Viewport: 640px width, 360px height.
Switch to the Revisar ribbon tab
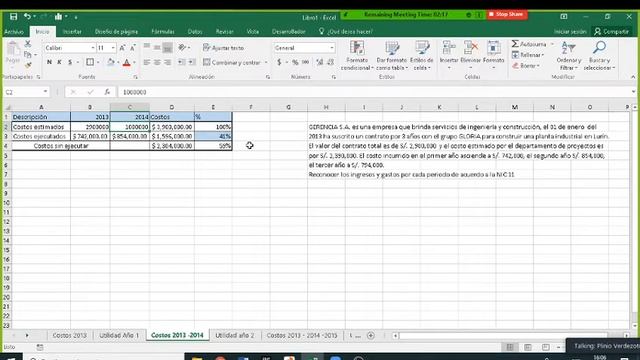point(224,31)
